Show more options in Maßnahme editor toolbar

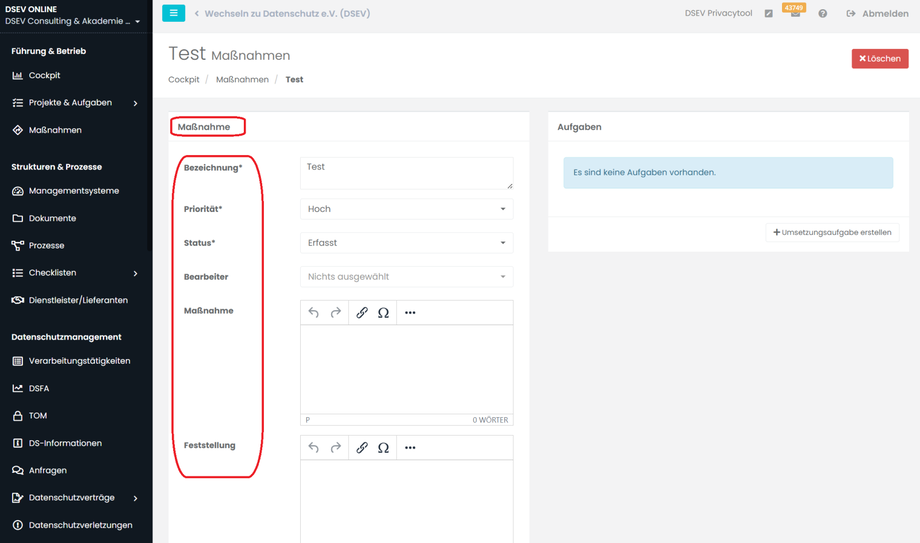tap(410, 313)
